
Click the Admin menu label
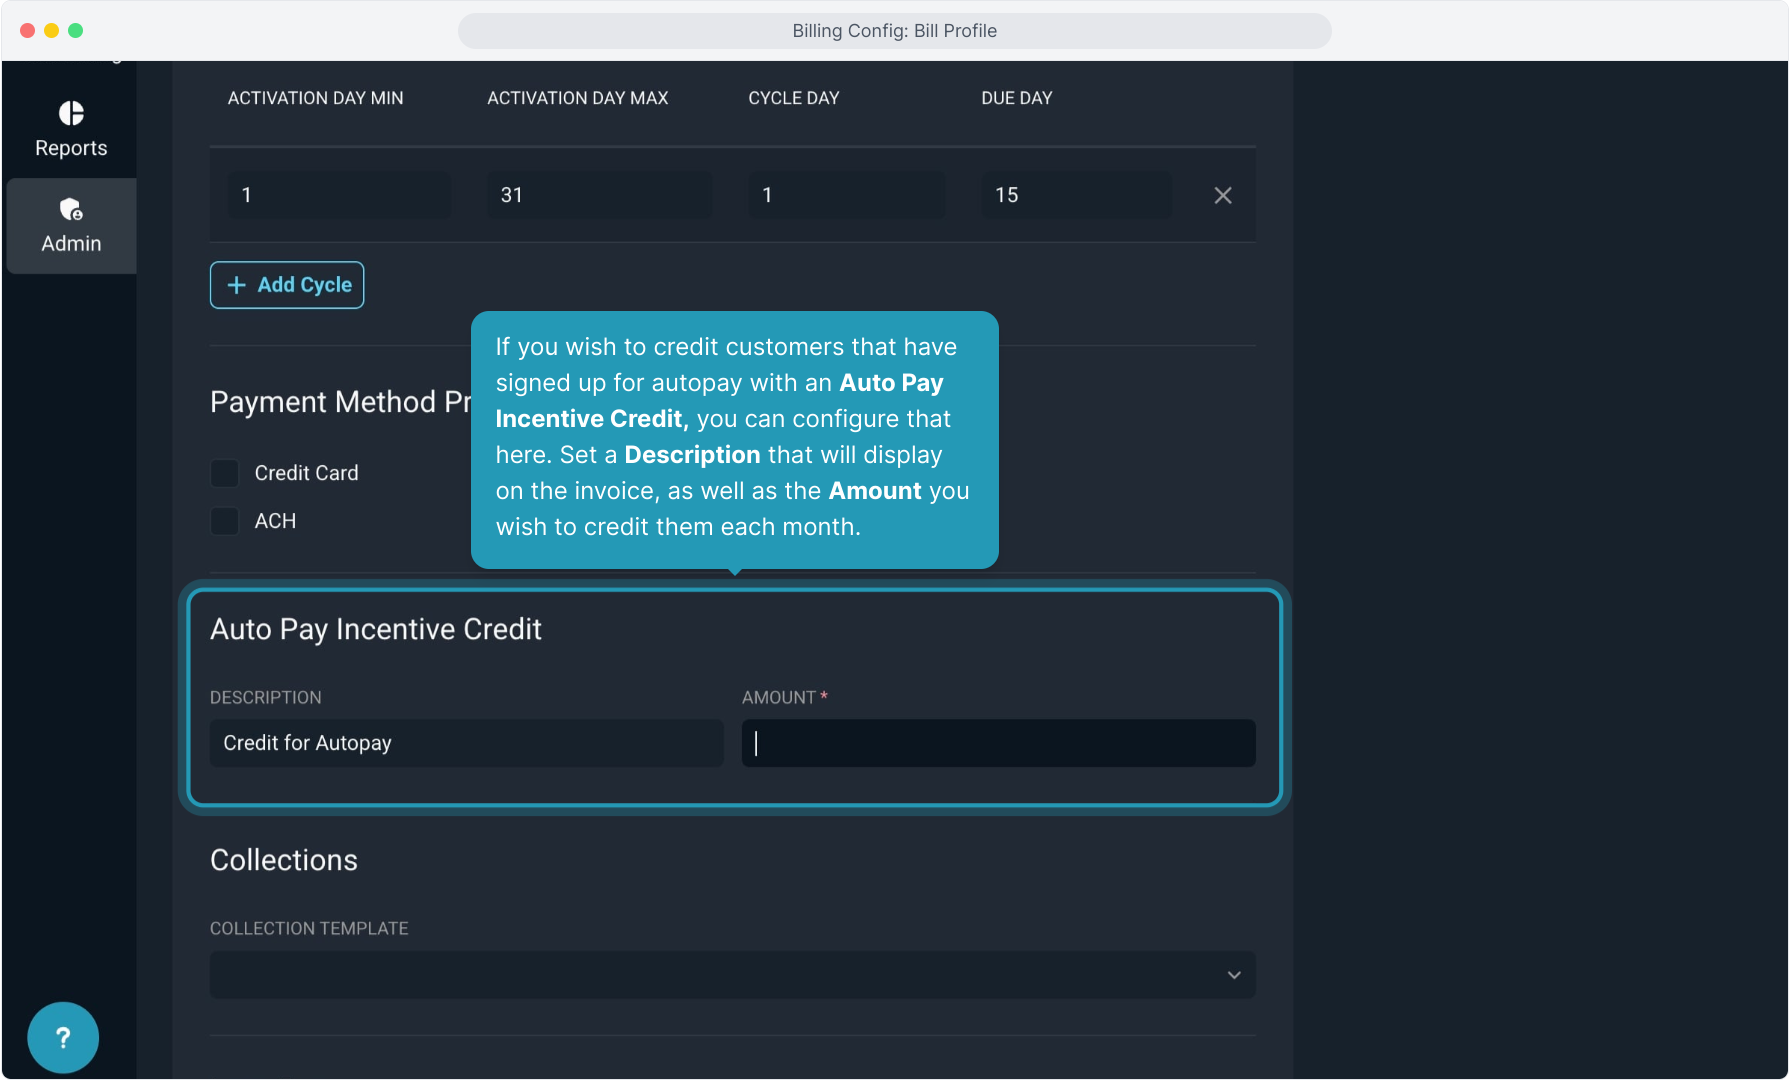point(71,244)
